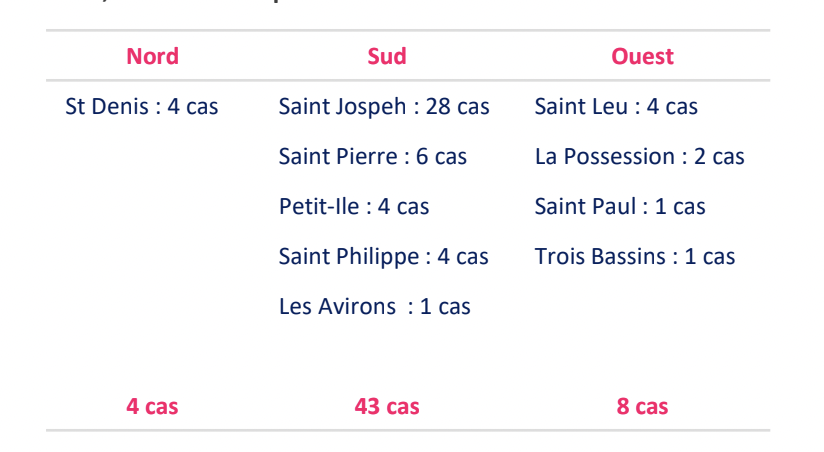Click the Nord total of 4 cas
The height and width of the screenshot is (452, 824).
(152, 406)
